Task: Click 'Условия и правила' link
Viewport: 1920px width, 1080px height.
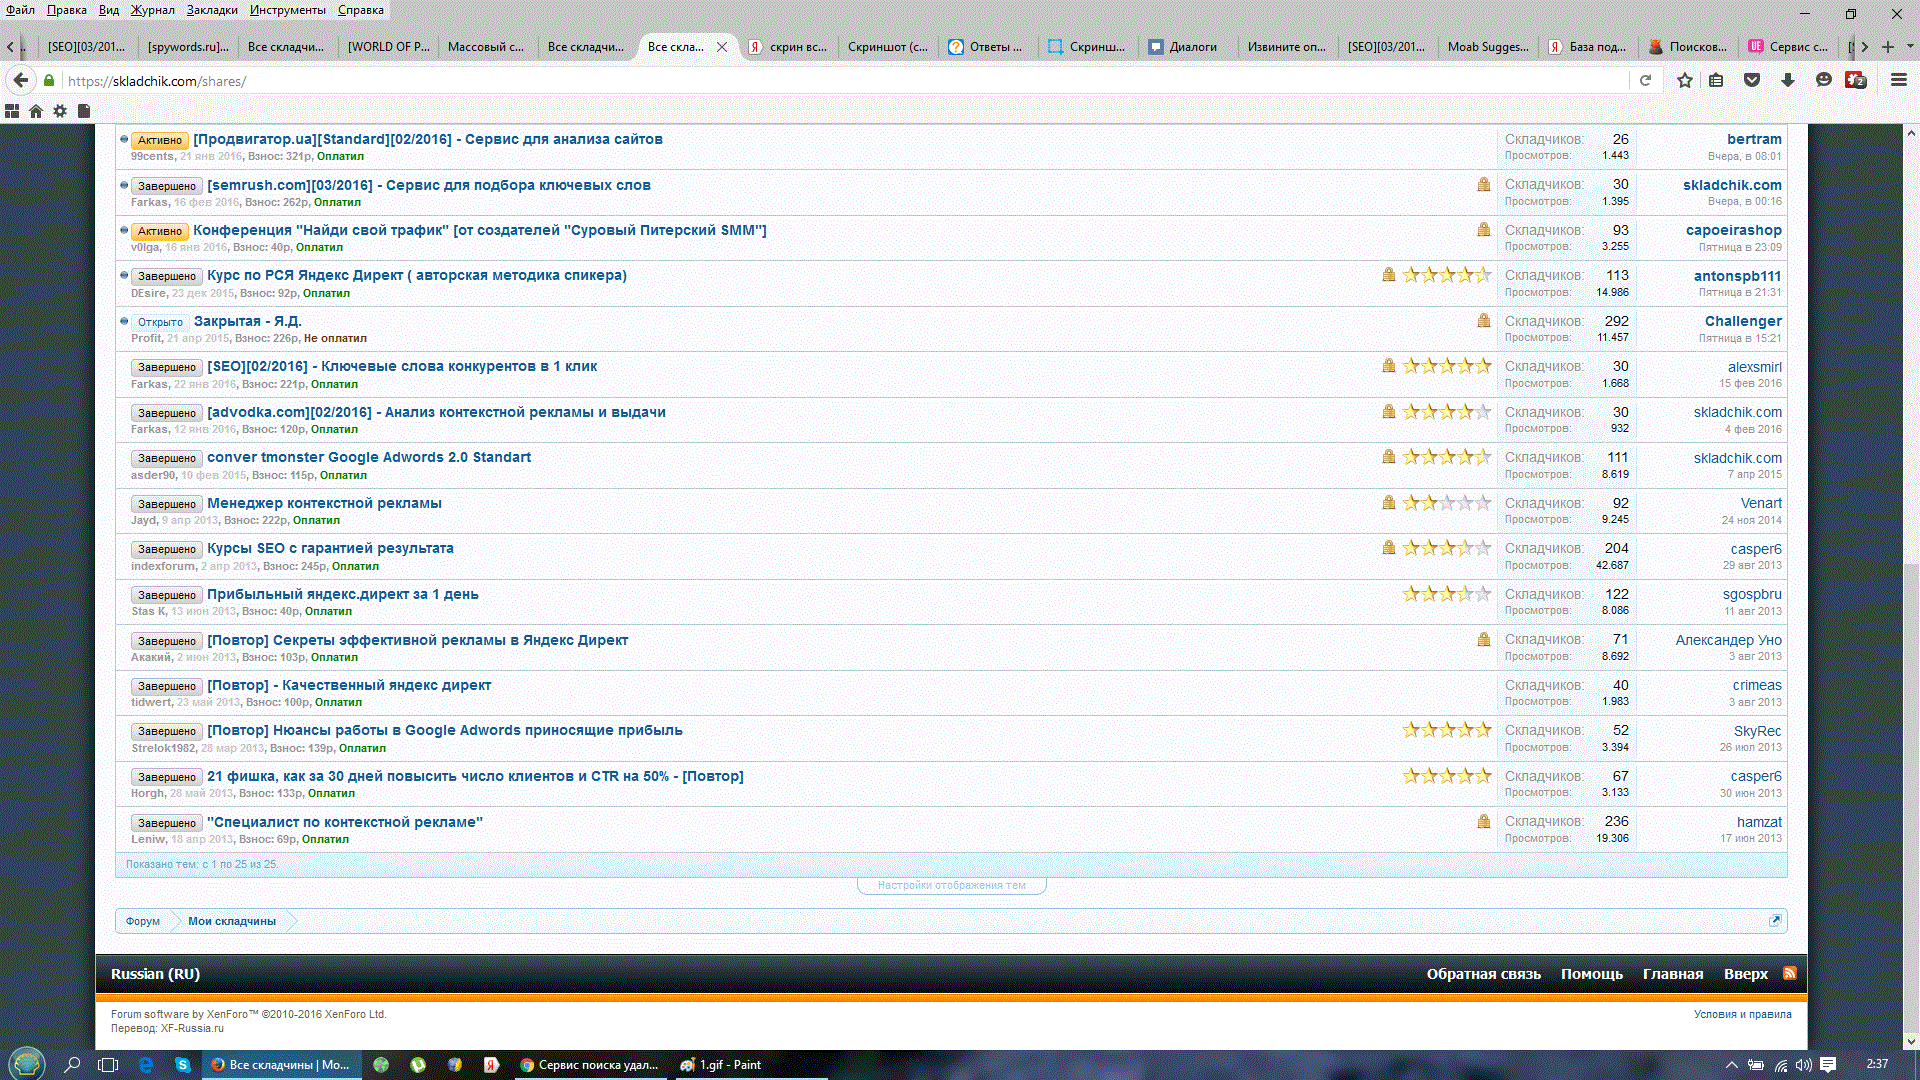Action: point(1743,1014)
